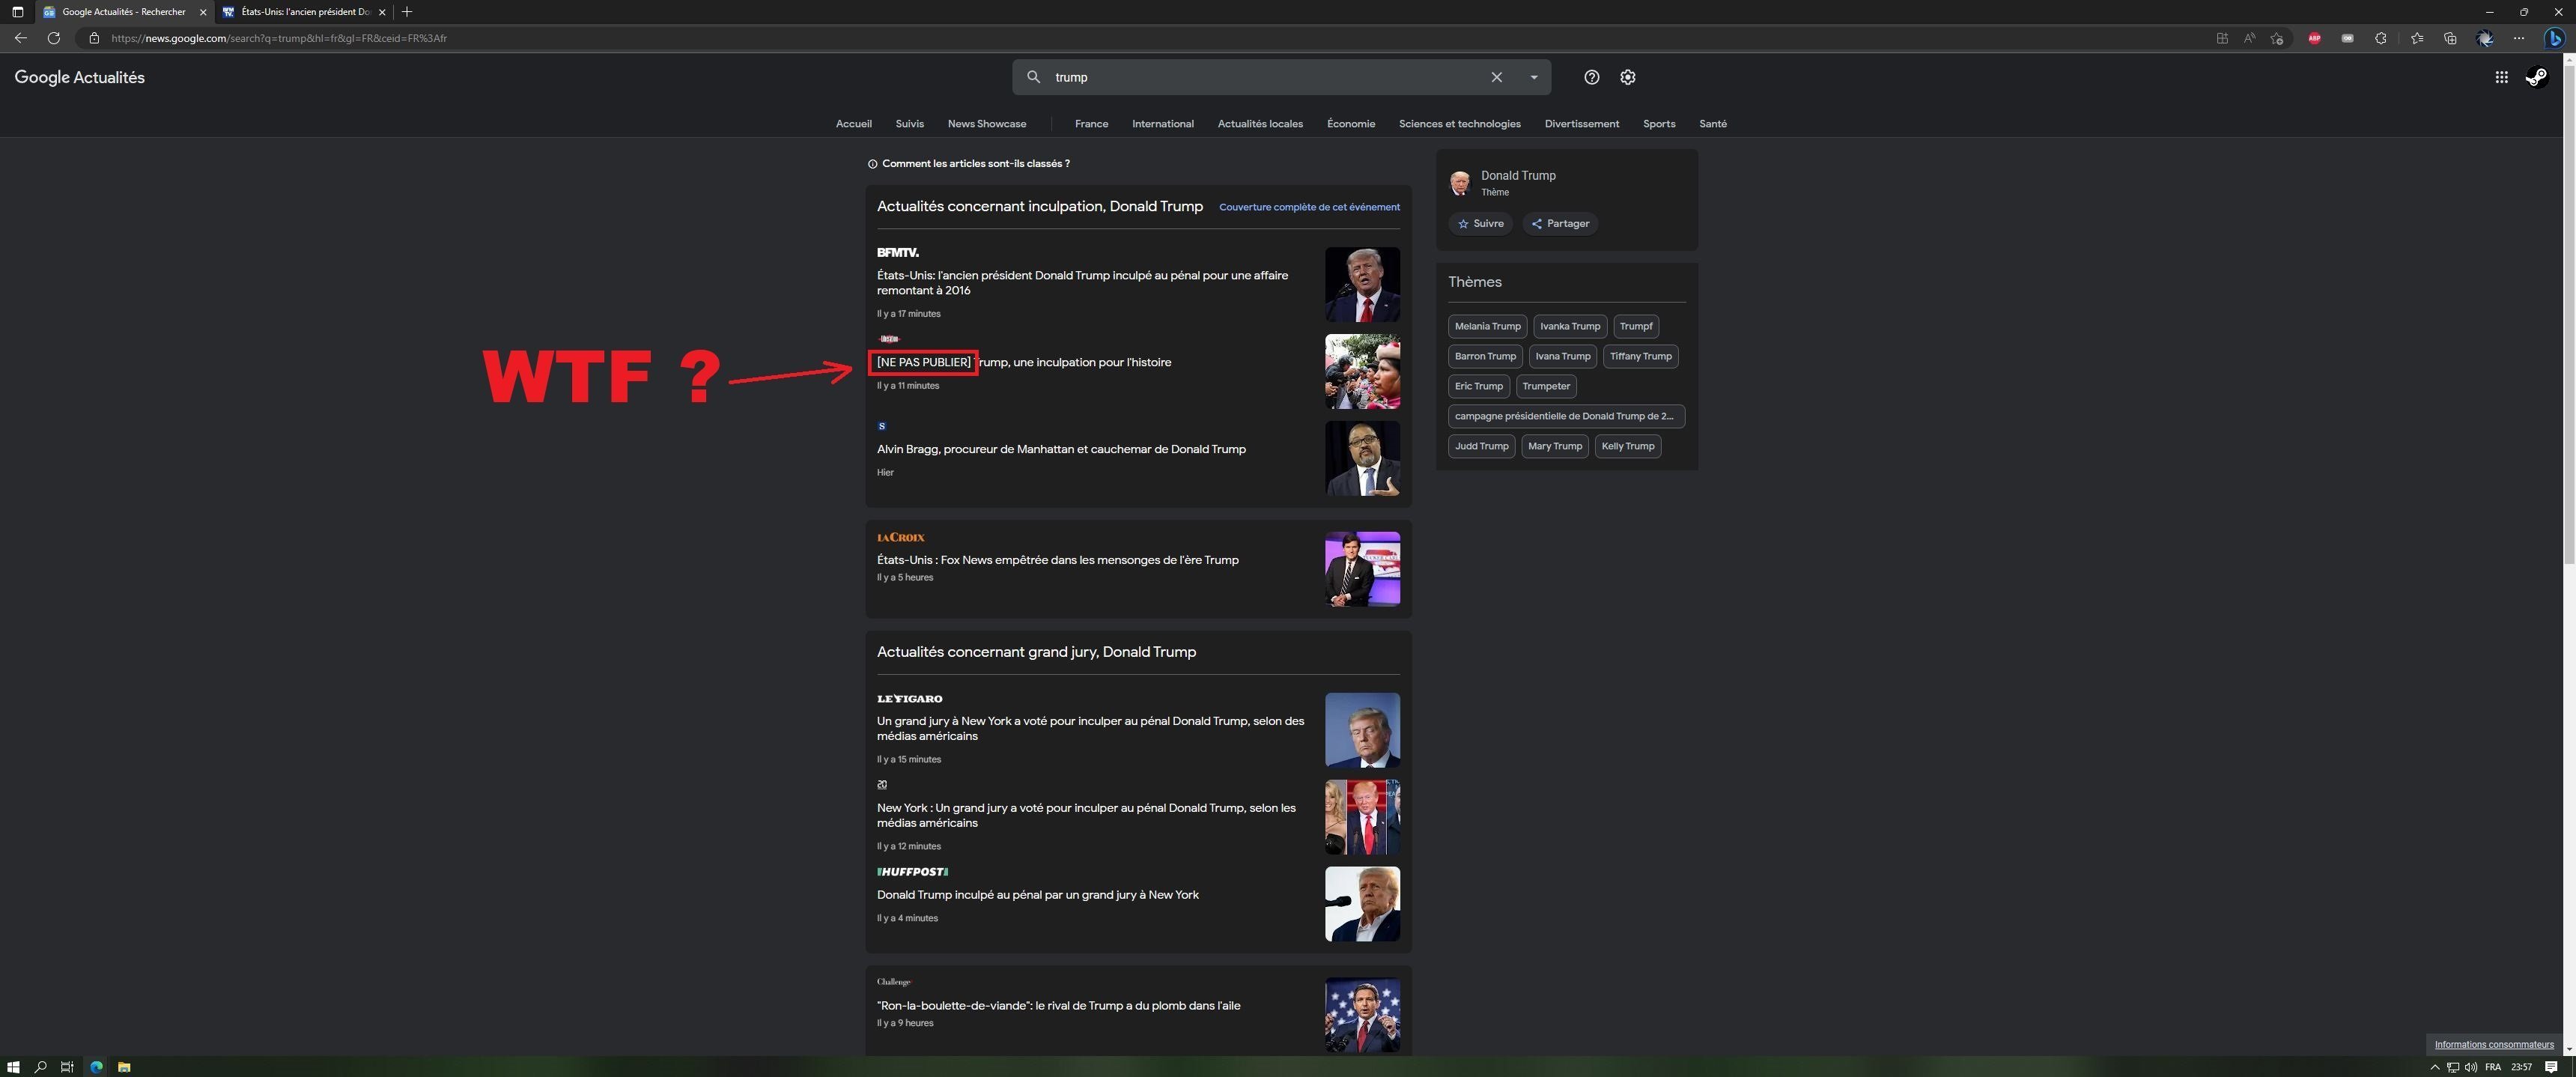Viewport: 2576px width, 1077px height.
Task: Open Google News settings gear
Action: click(1628, 77)
